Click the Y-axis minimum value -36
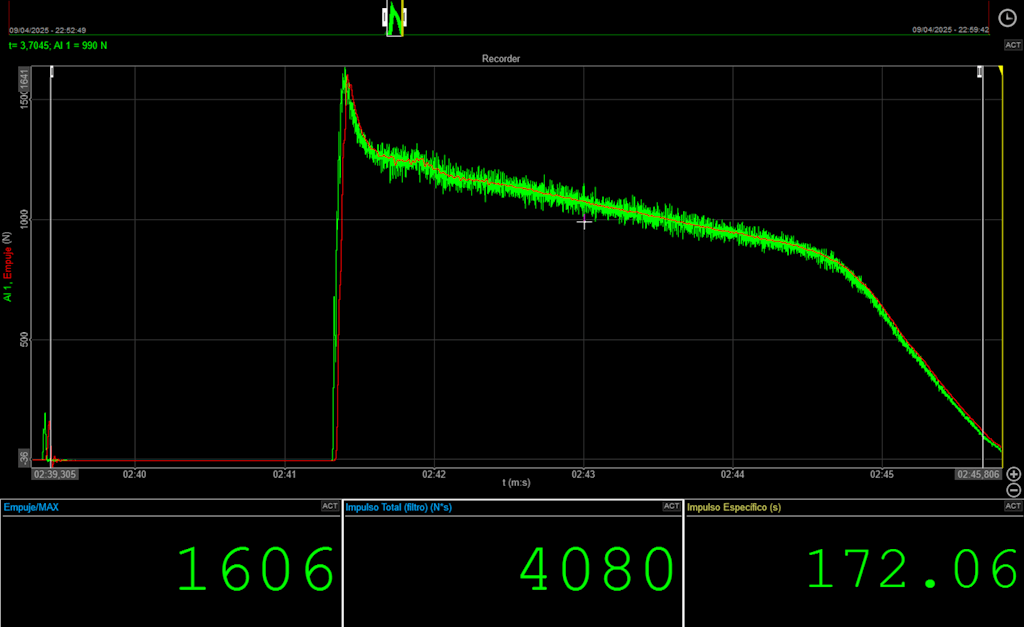The width and height of the screenshot is (1024, 627). 24,458
